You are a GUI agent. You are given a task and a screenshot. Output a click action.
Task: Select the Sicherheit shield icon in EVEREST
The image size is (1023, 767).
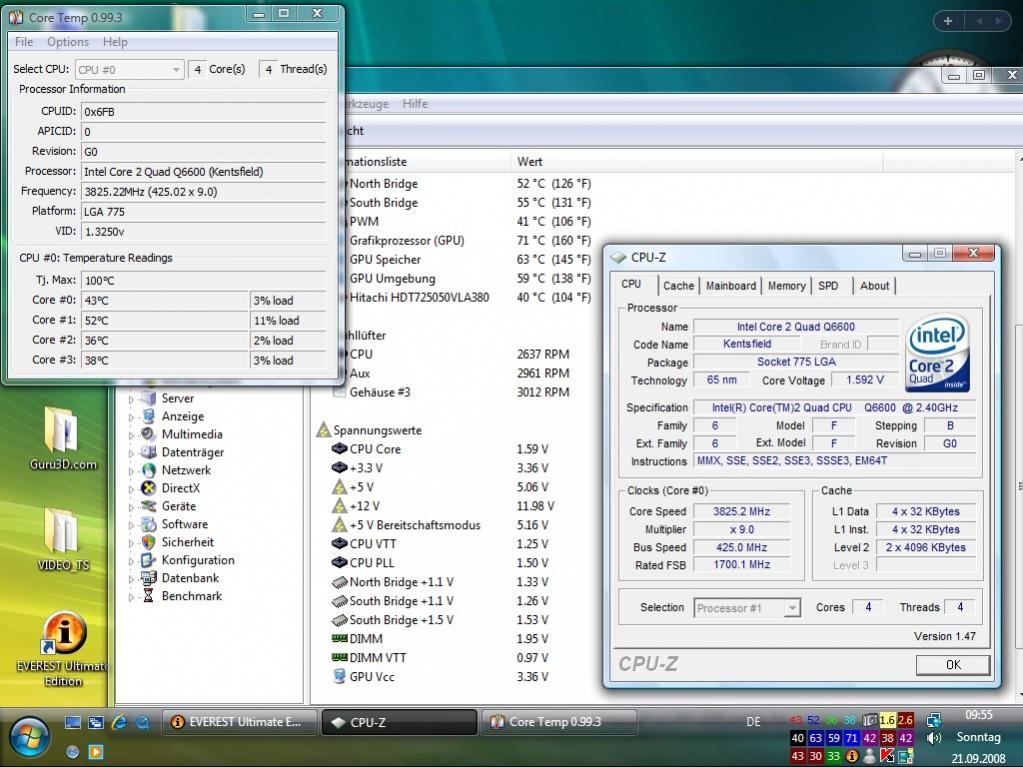pyautogui.click(x=149, y=541)
